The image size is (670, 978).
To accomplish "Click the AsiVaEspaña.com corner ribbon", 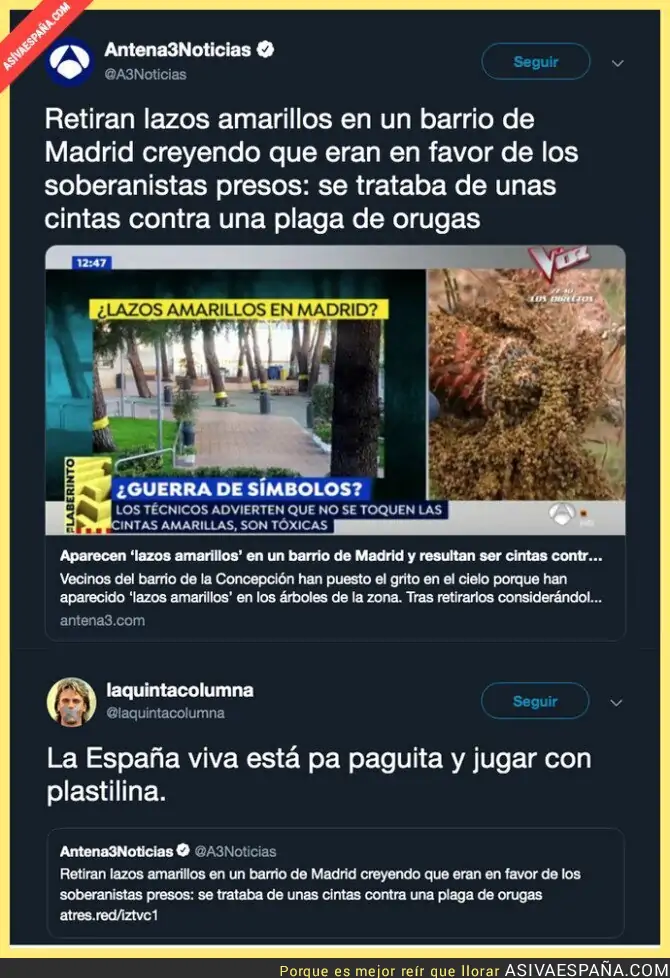I will click(x=36, y=37).
